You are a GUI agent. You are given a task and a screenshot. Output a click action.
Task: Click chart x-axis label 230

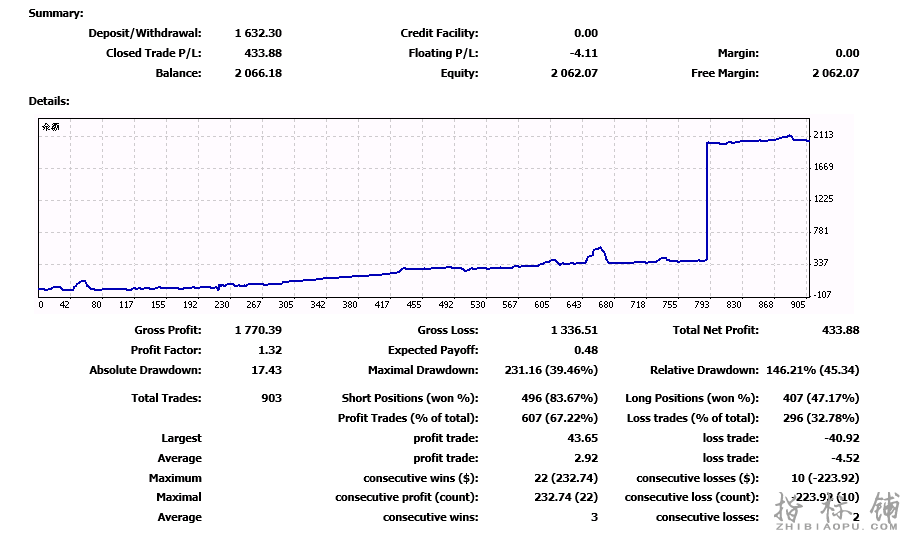pos(222,304)
